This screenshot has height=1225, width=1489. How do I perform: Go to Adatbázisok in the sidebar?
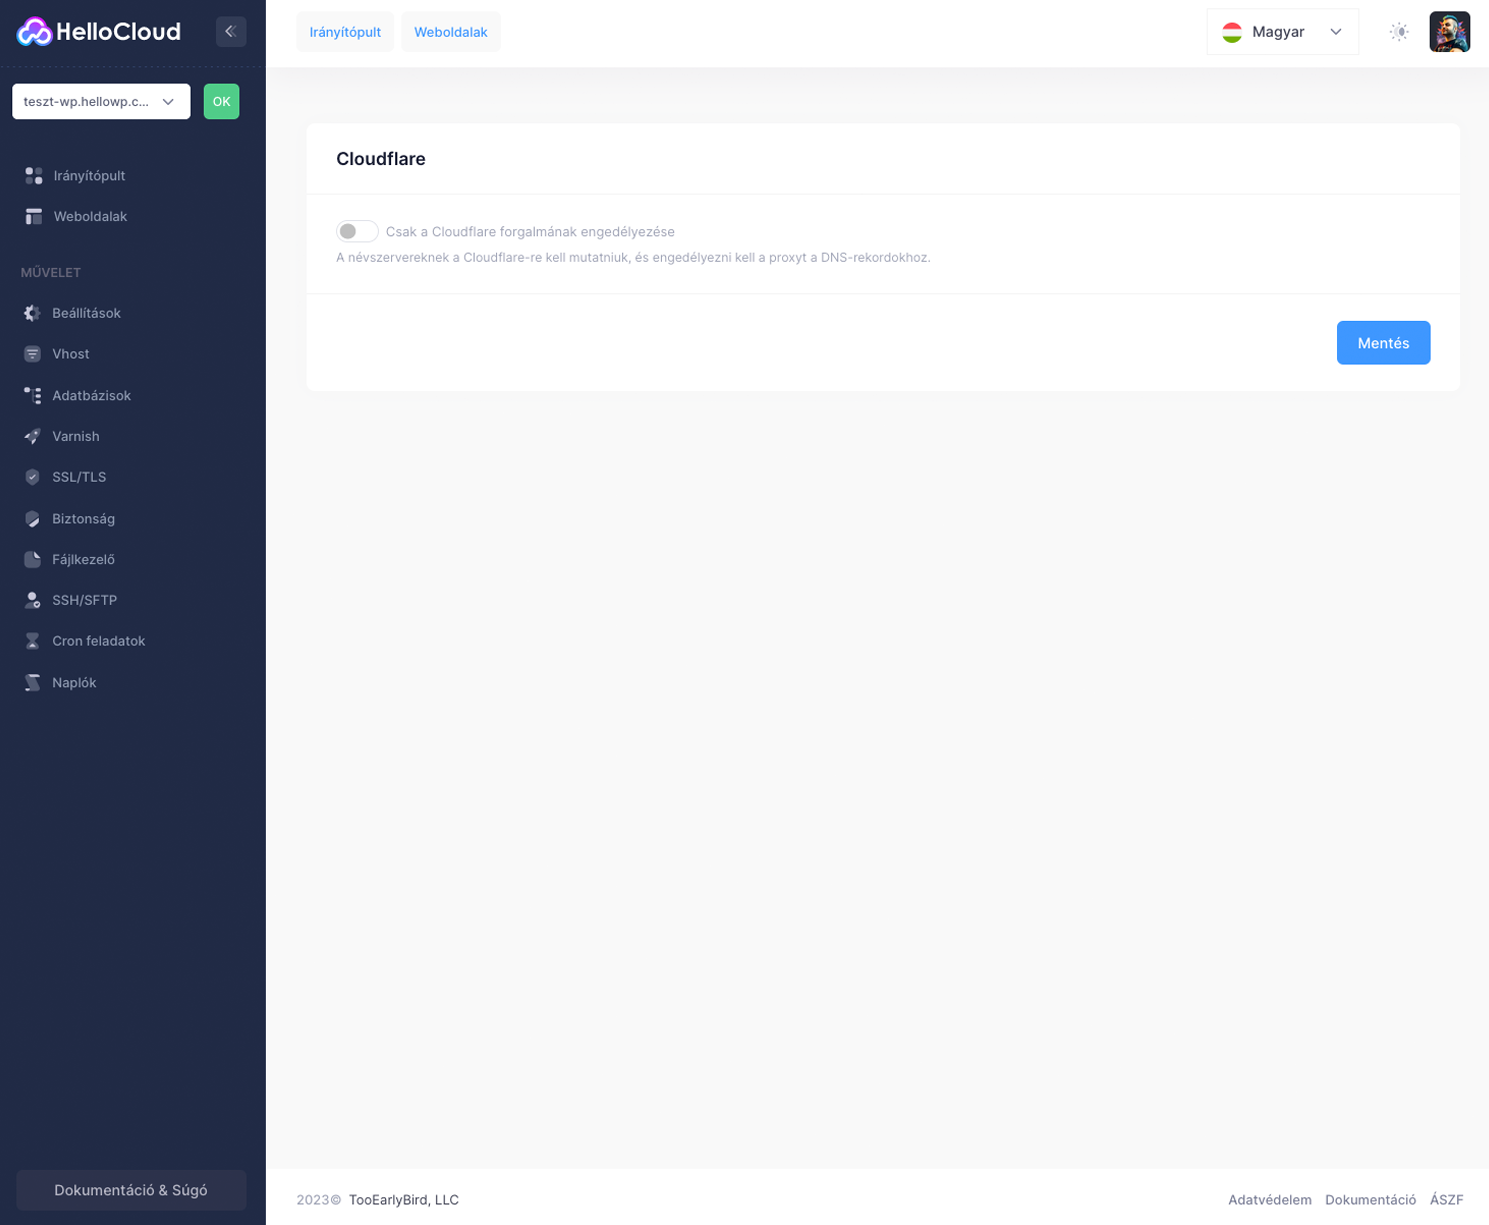pyautogui.click(x=91, y=396)
